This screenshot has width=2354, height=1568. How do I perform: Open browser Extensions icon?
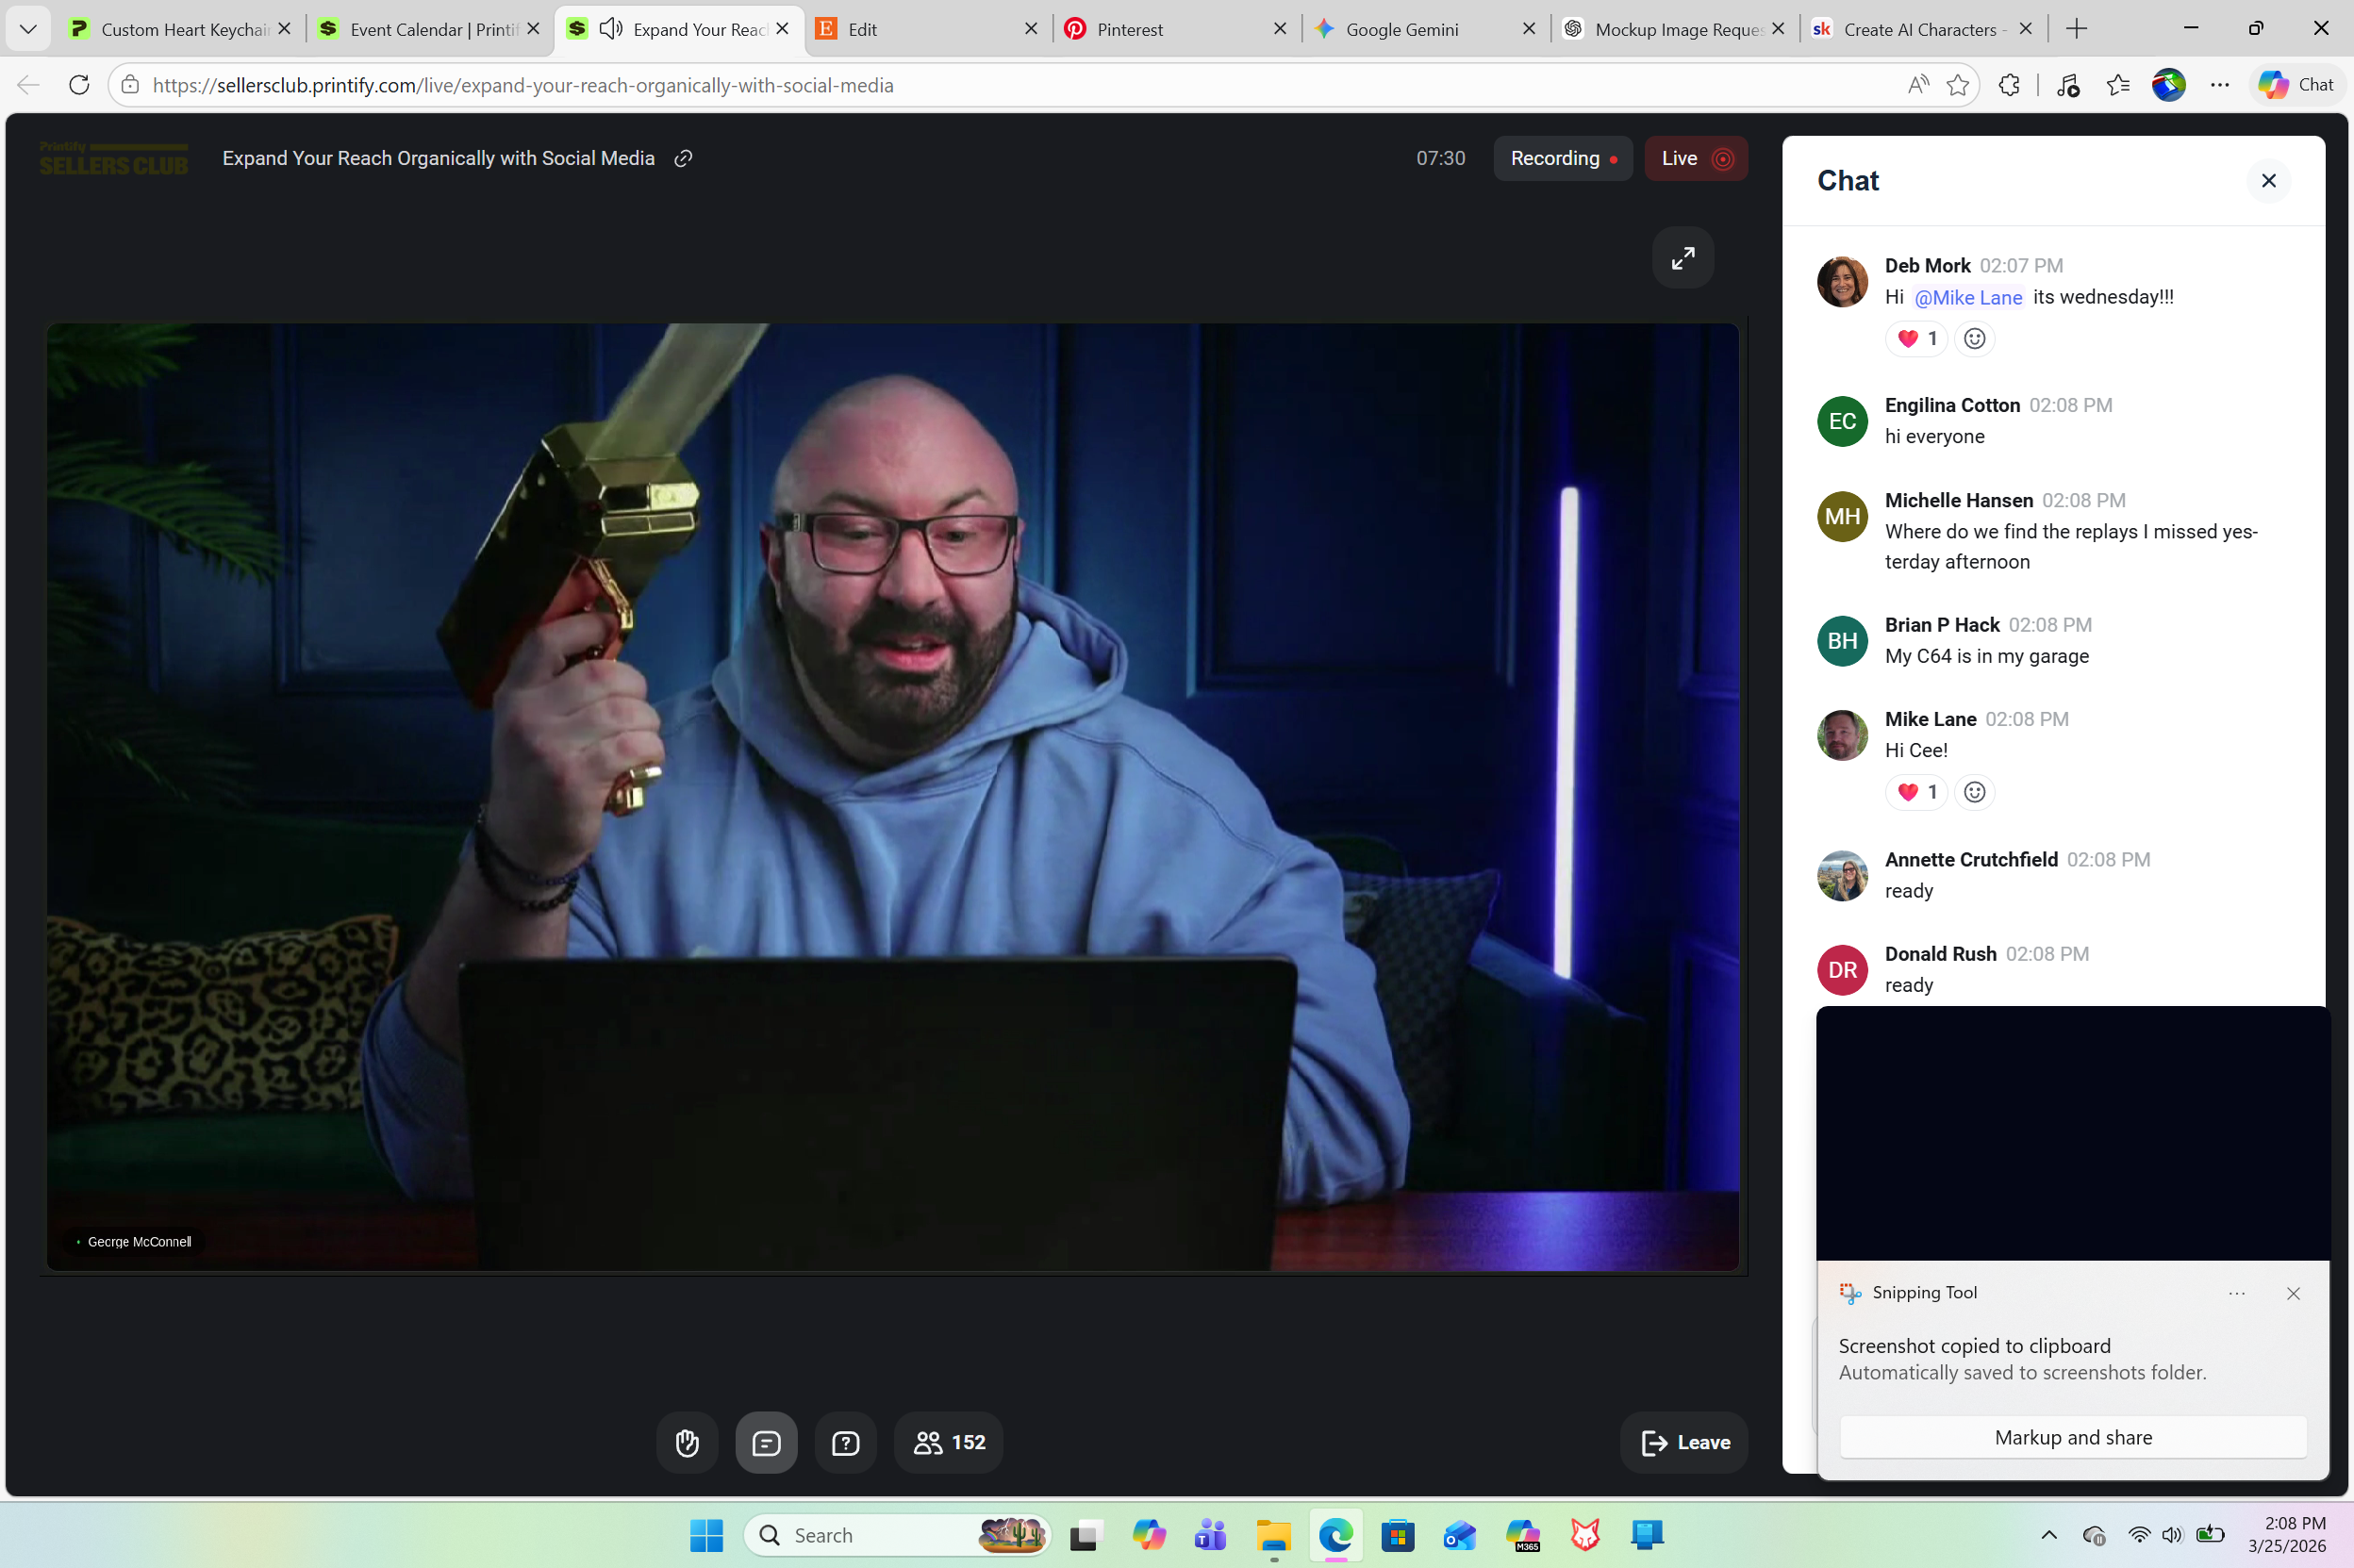coord(2009,85)
